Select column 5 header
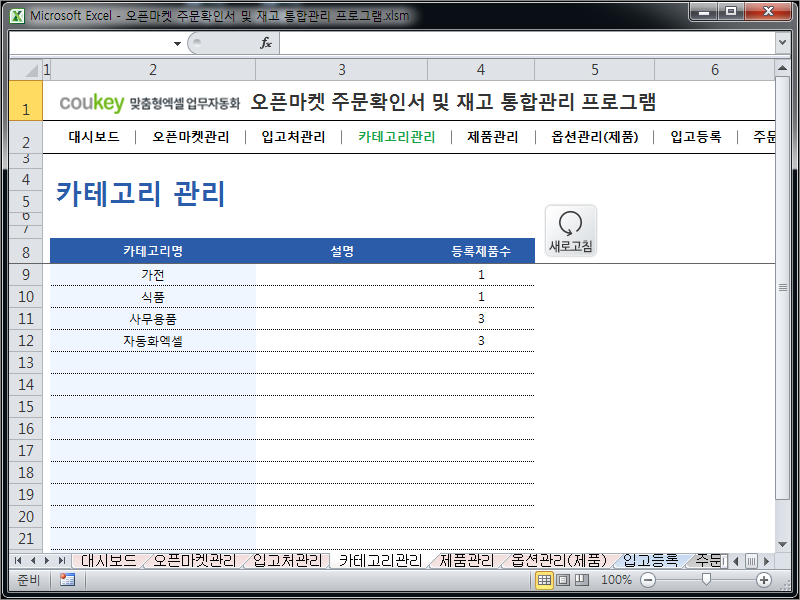Viewport: 800px width, 600px height. [x=594, y=69]
